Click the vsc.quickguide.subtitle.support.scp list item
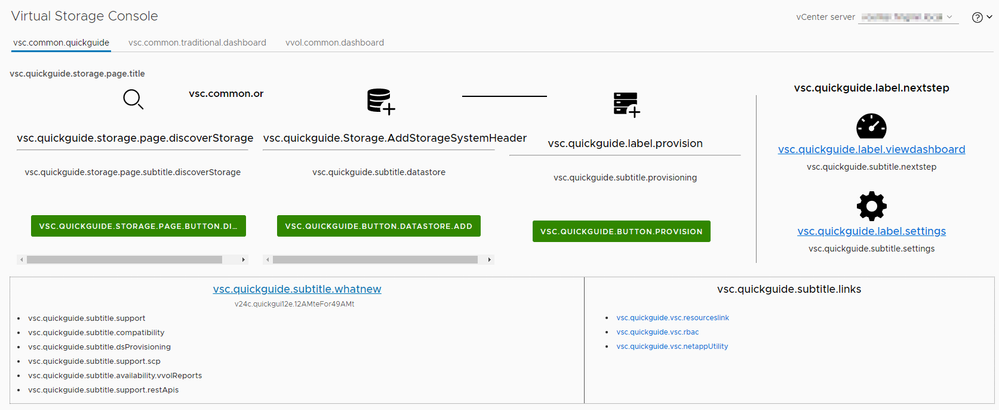Screen dimensions: 999x410 coord(94,361)
